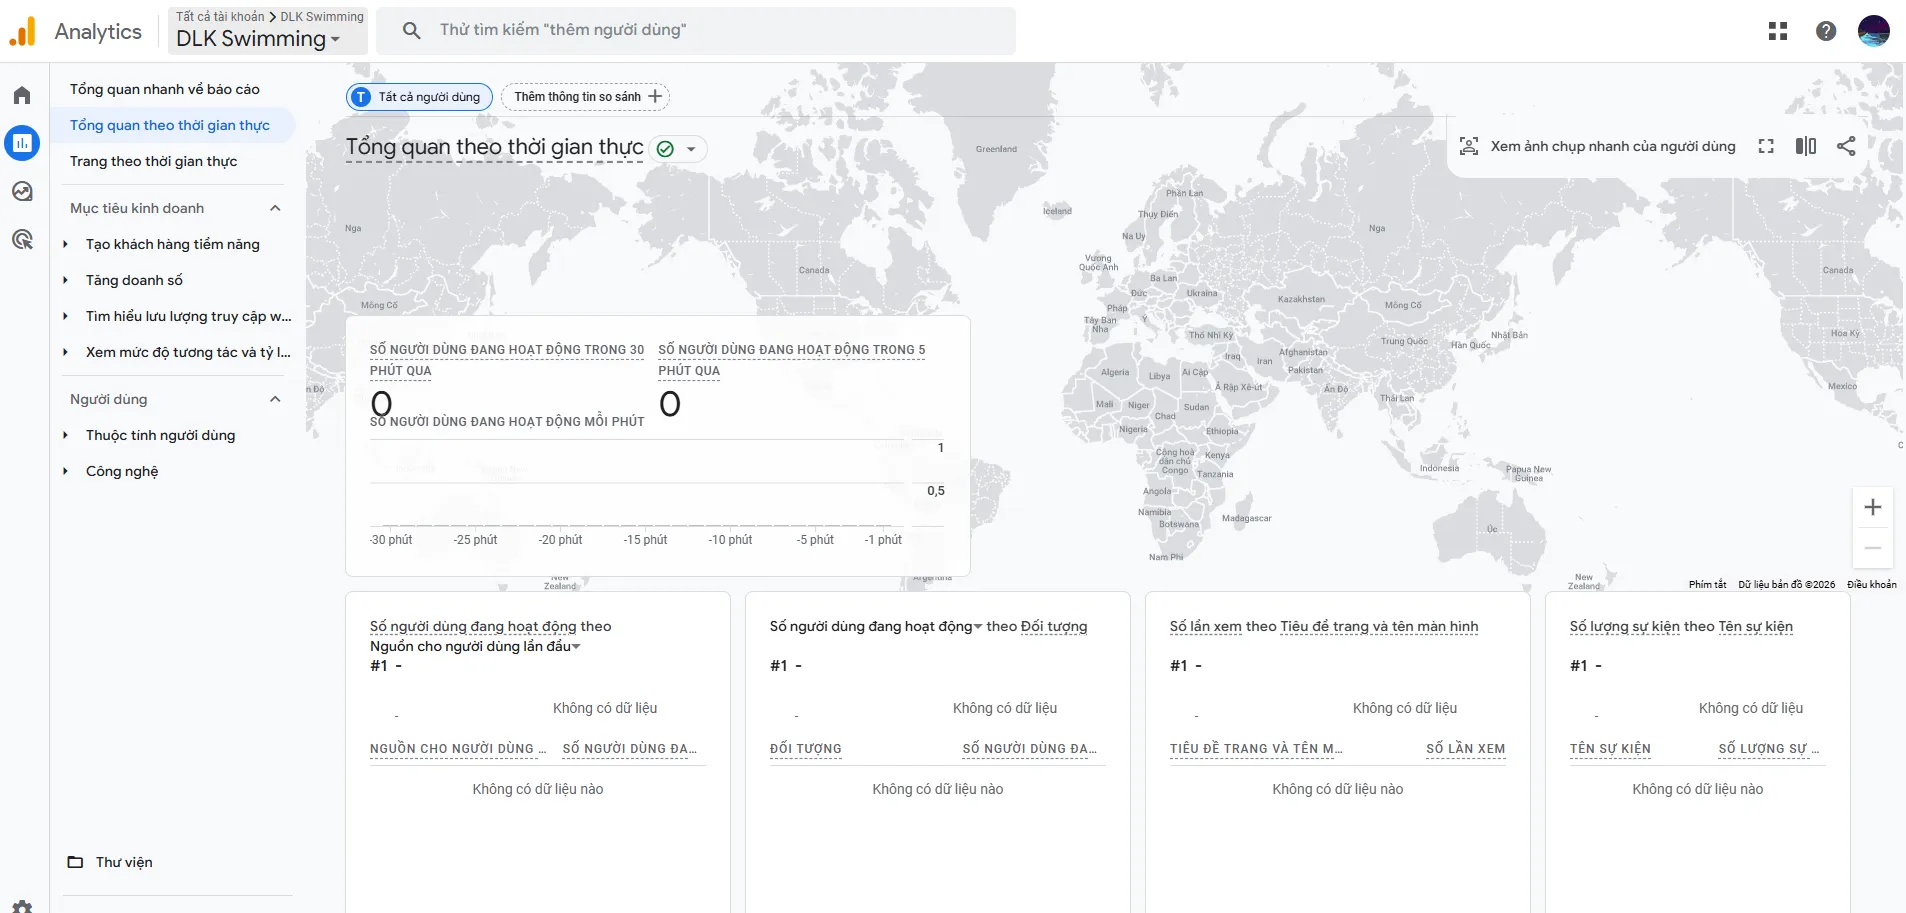This screenshot has width=1906, height=913.
Task: Expand Tìm hiểu lưu lượng truy cập item
Action: pos(66,316)
